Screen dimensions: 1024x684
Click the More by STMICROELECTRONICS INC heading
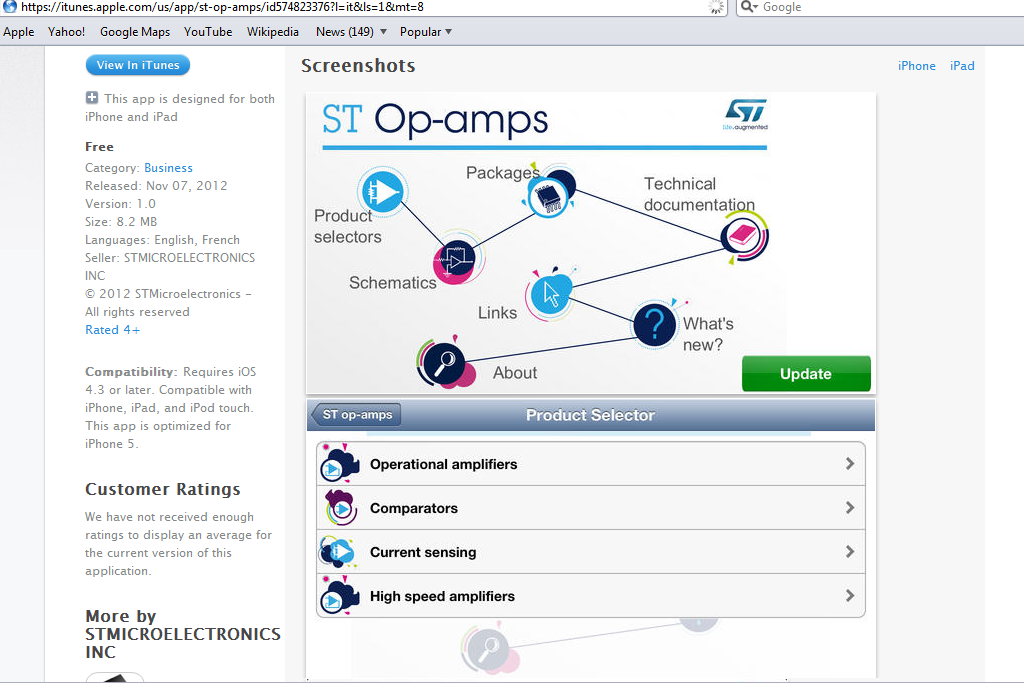click(183, 634)
